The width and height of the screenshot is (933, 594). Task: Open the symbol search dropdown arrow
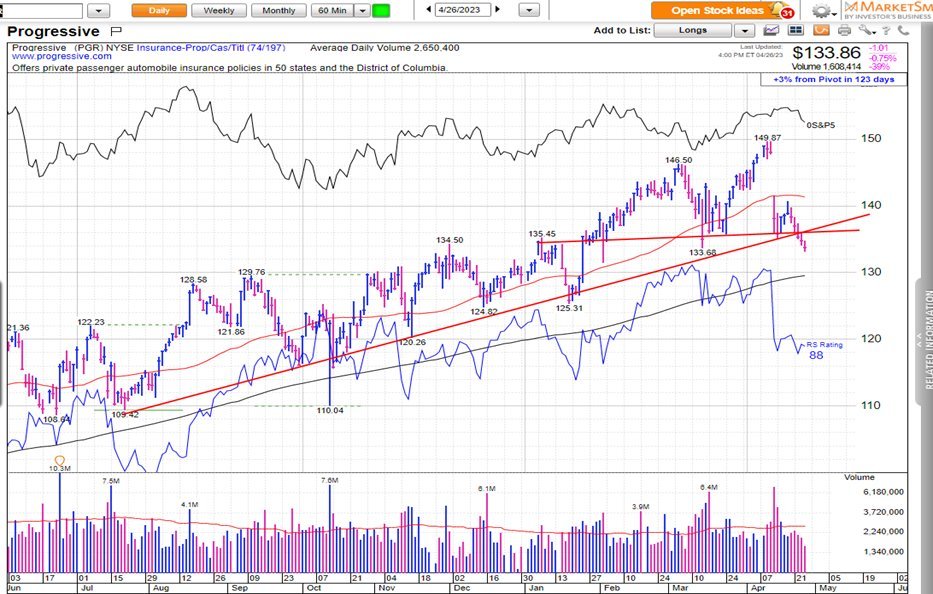tap(99, 10)
